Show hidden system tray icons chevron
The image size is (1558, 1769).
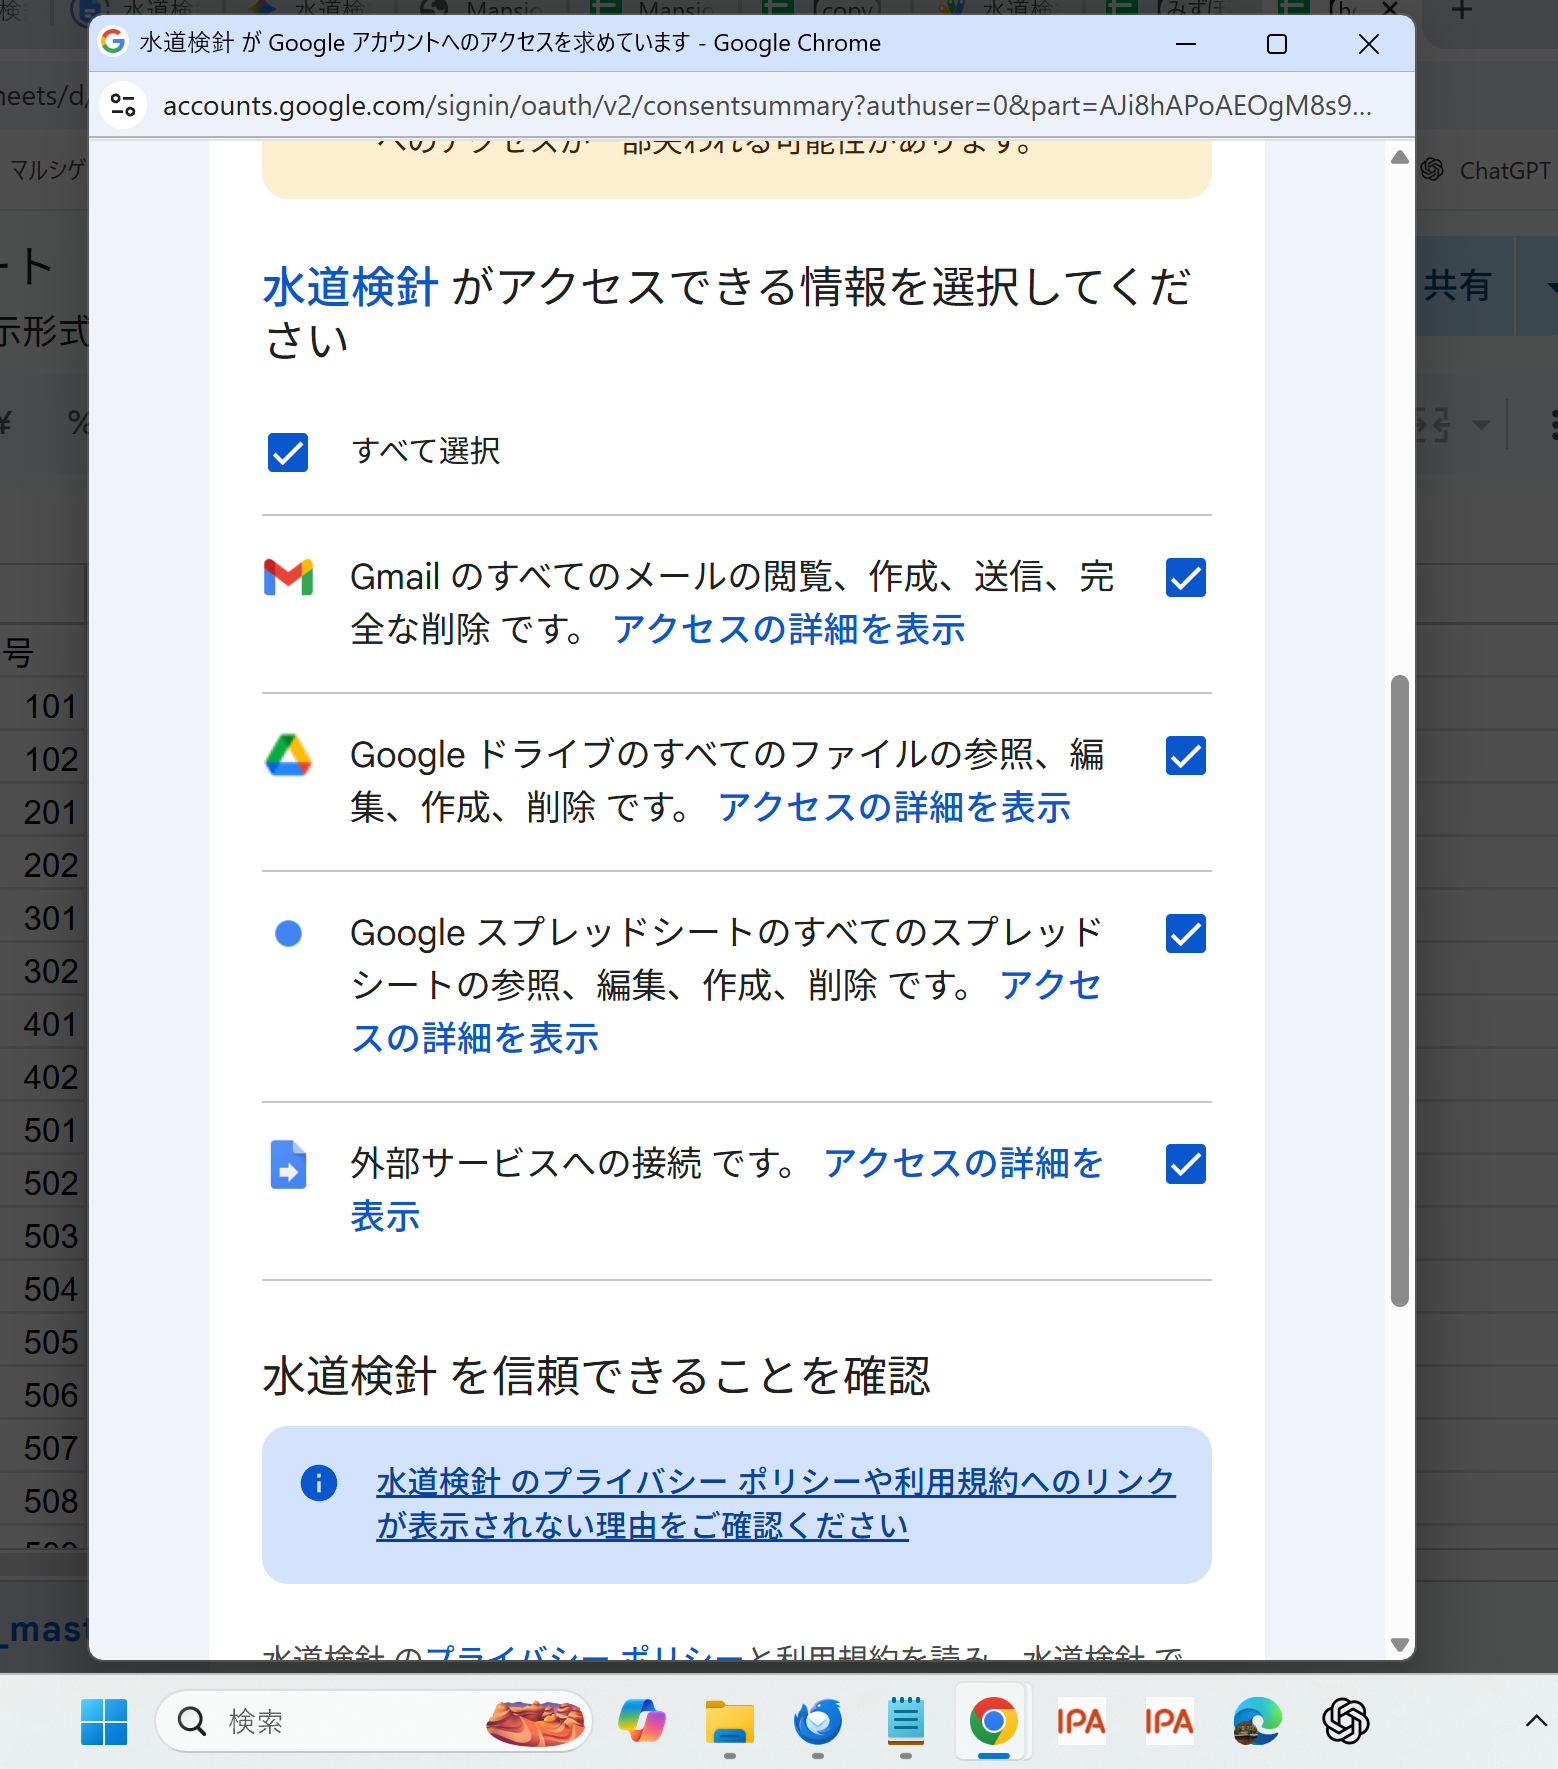(x=1536, y=1721)
